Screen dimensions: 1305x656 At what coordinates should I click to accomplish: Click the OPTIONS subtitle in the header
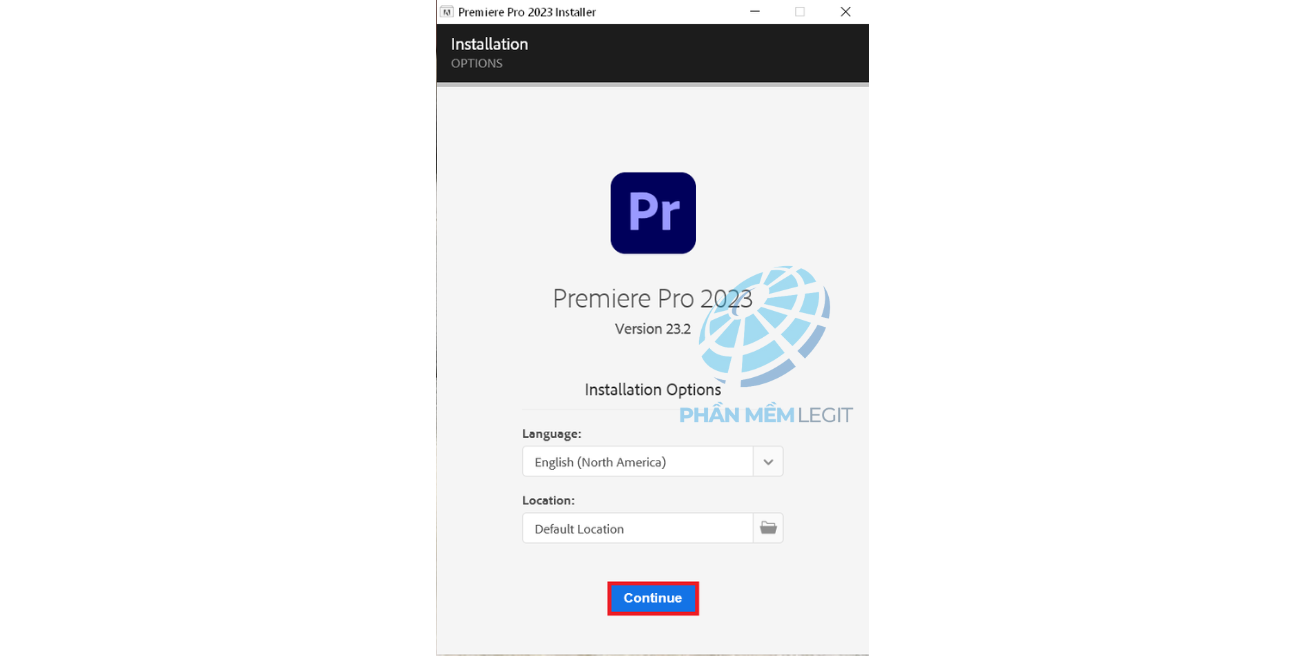[477, 63]
